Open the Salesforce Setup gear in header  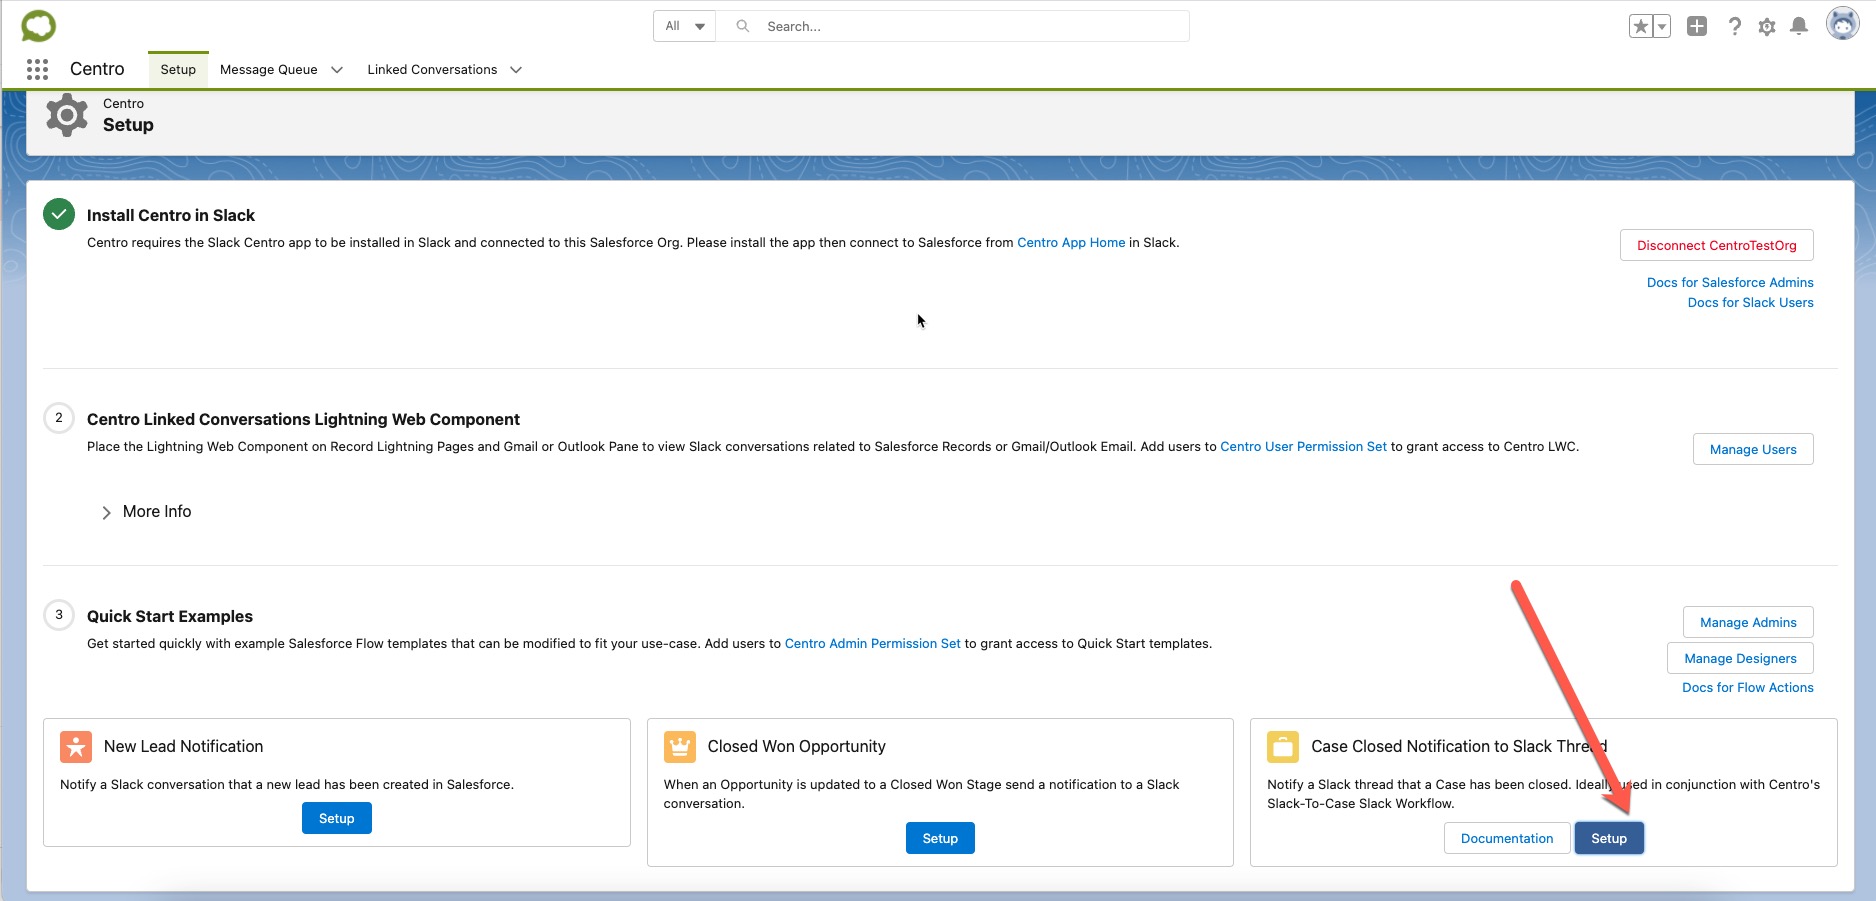[x=1767, y=27]
